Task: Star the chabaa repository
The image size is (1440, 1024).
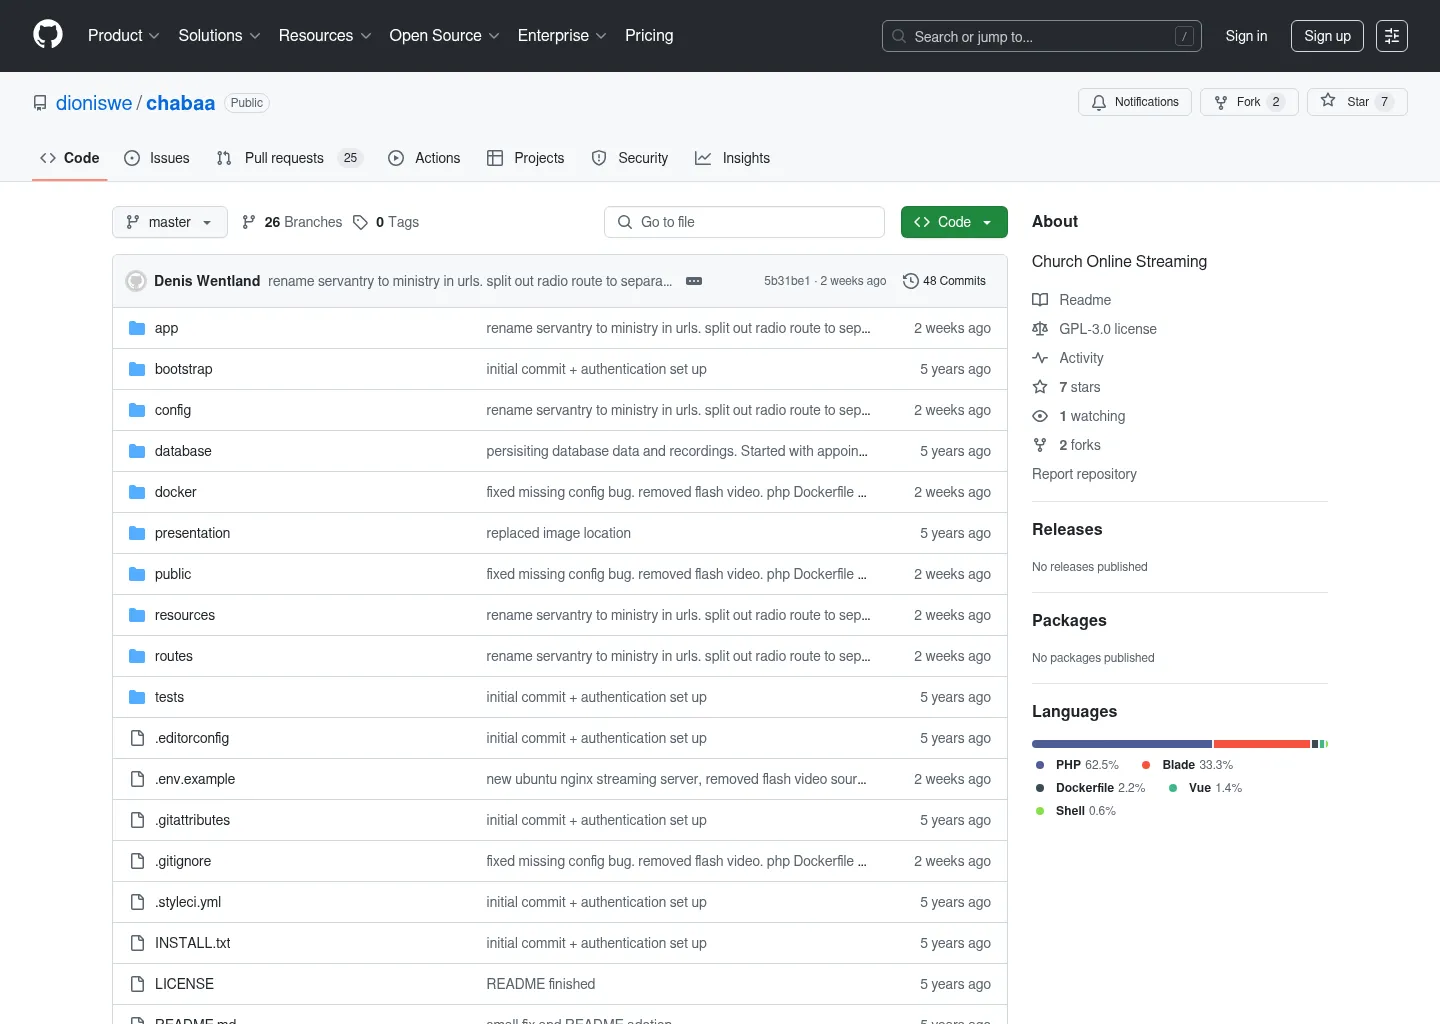Action: [x=1356, y=102]
